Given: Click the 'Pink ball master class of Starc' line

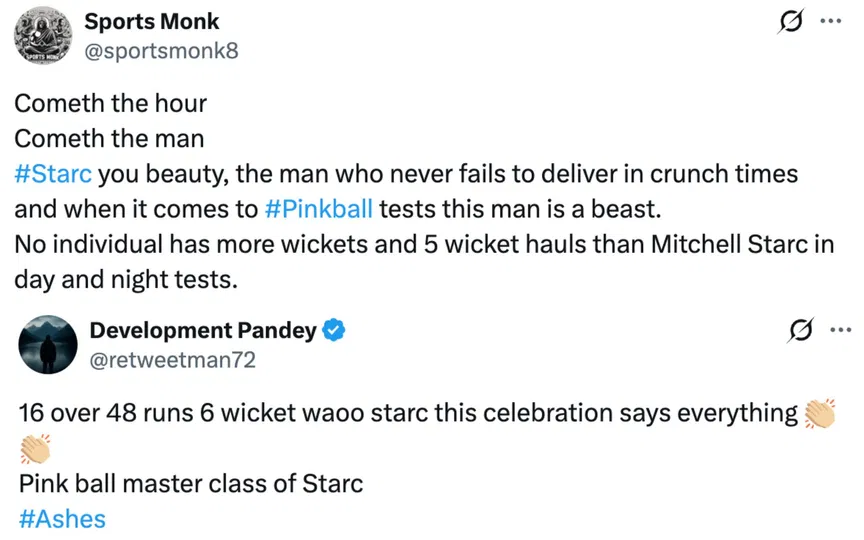Looking at the screenshot, I should click(190, 485).
